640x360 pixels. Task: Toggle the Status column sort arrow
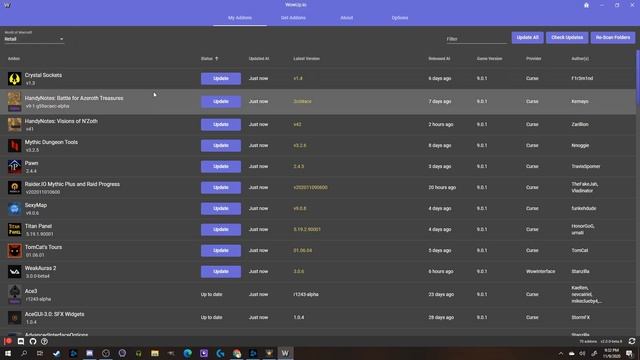tap(217, 59)
